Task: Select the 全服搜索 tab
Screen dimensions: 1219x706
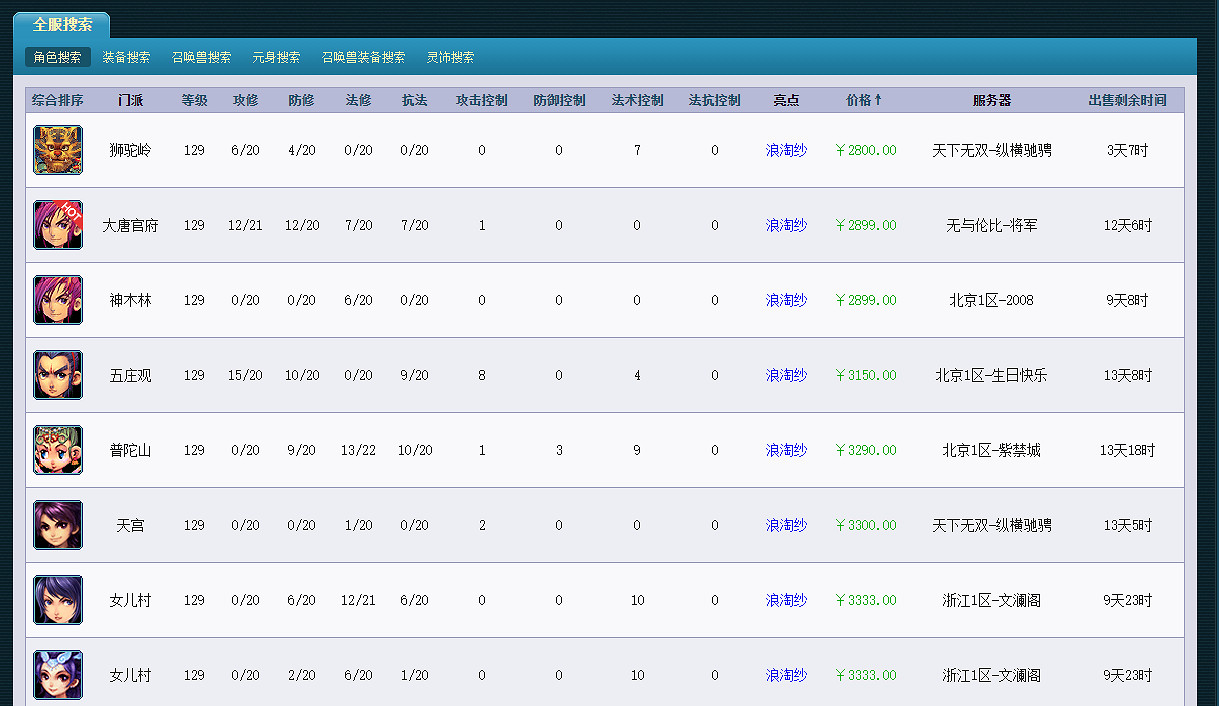Action: pyautogui.click(x=62, y=24)
